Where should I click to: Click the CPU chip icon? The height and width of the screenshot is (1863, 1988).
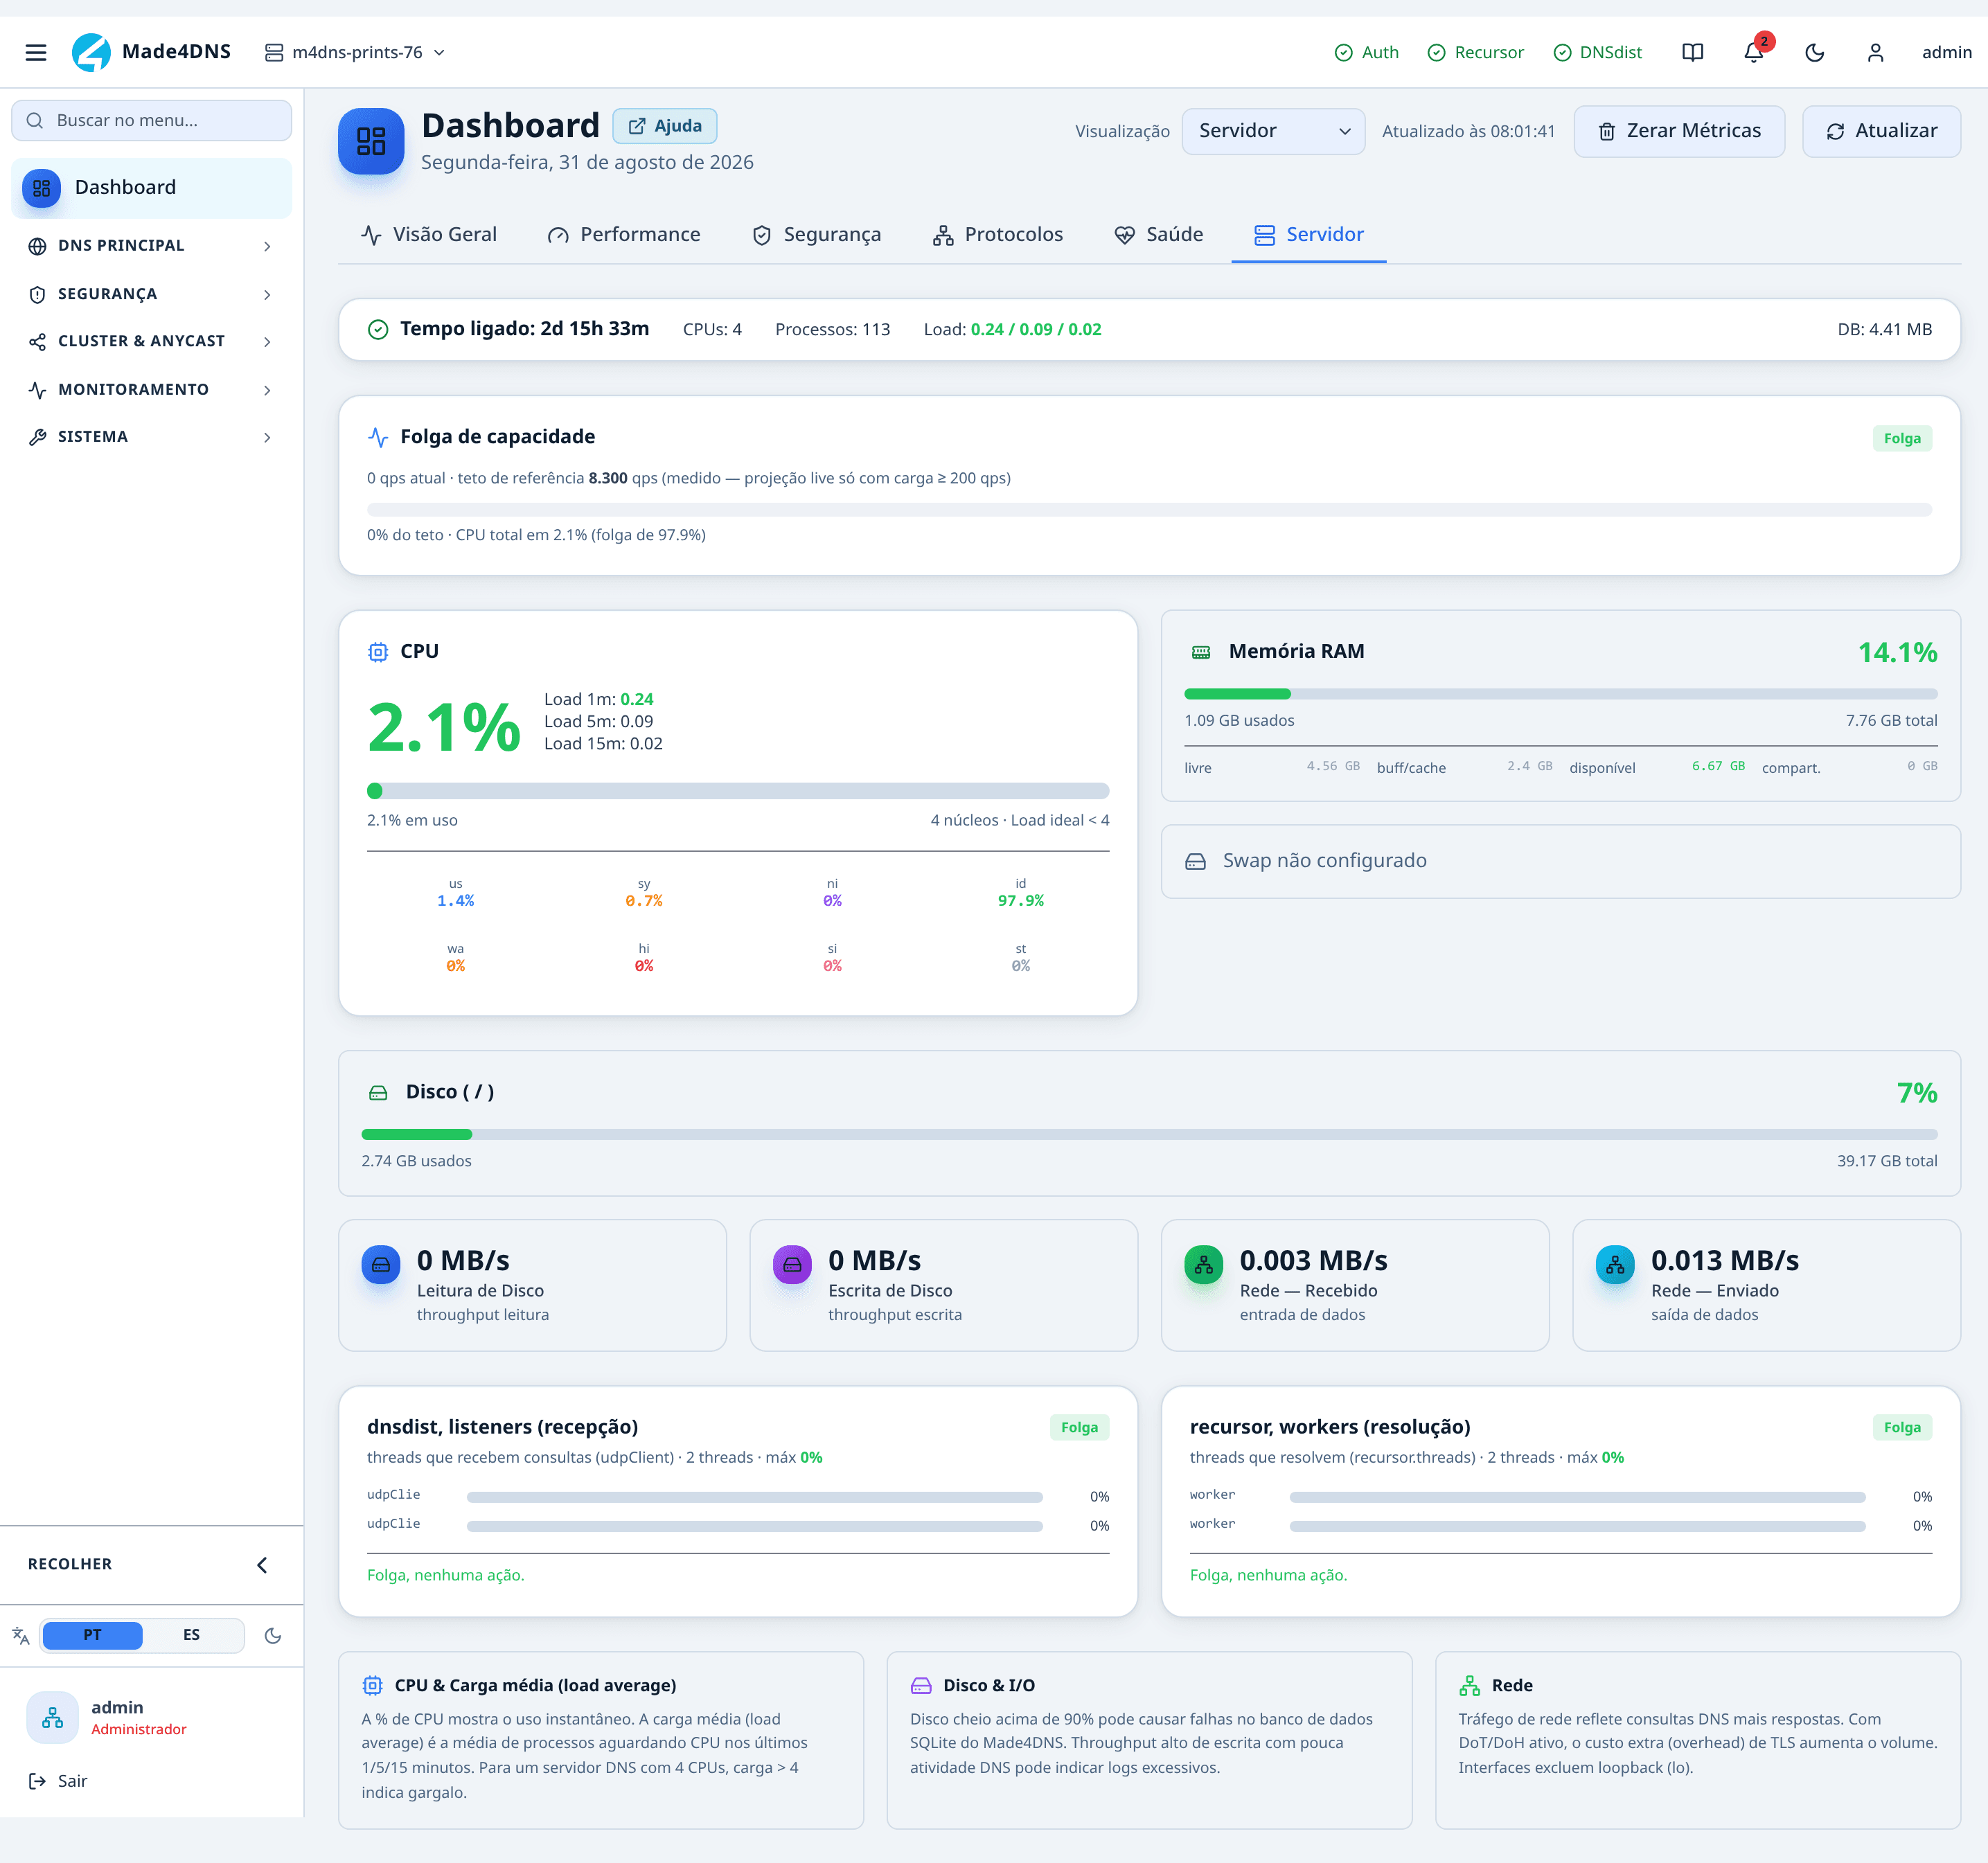(x=378, y=652)
